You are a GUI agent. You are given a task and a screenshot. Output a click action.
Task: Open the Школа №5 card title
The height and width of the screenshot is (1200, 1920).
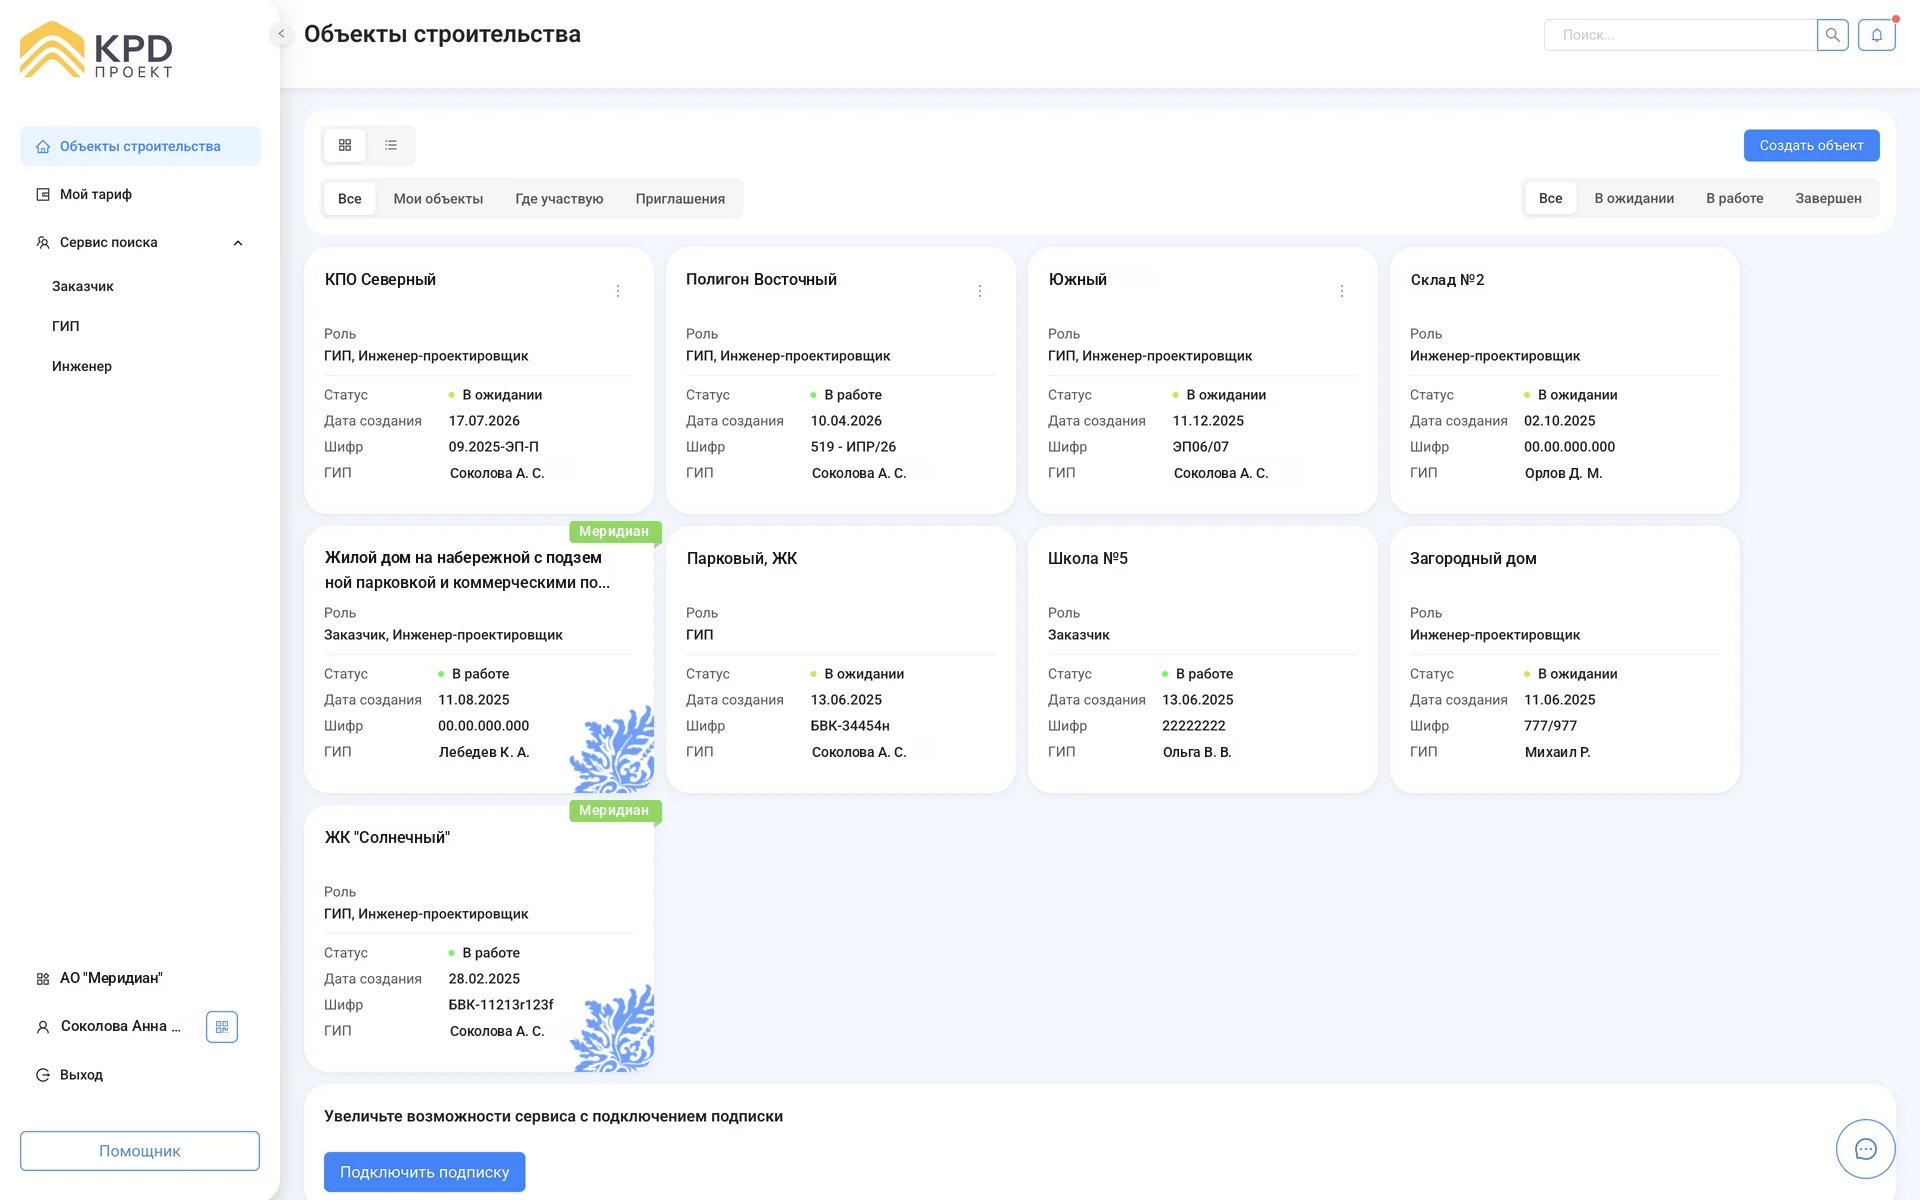1087,558
